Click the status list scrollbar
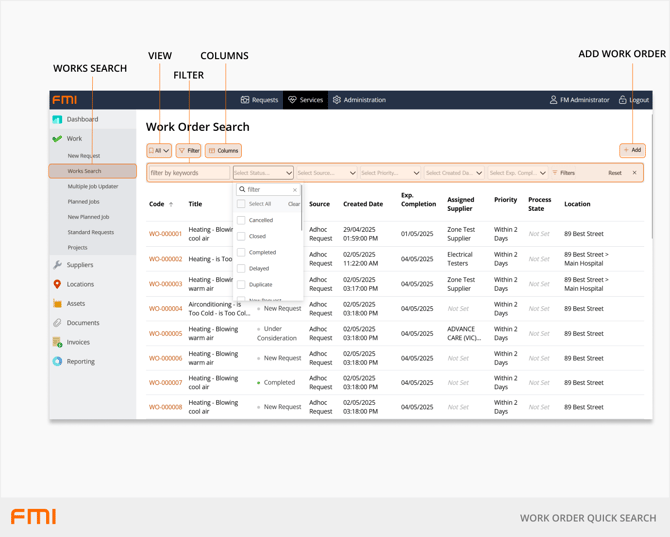The height and width of the screenshot is (537, 670). [301, 209]
